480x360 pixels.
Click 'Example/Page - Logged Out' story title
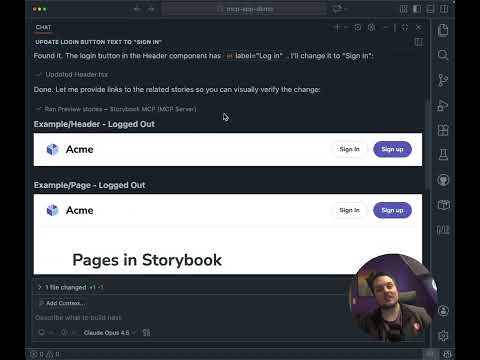click(x=89, y=185)
